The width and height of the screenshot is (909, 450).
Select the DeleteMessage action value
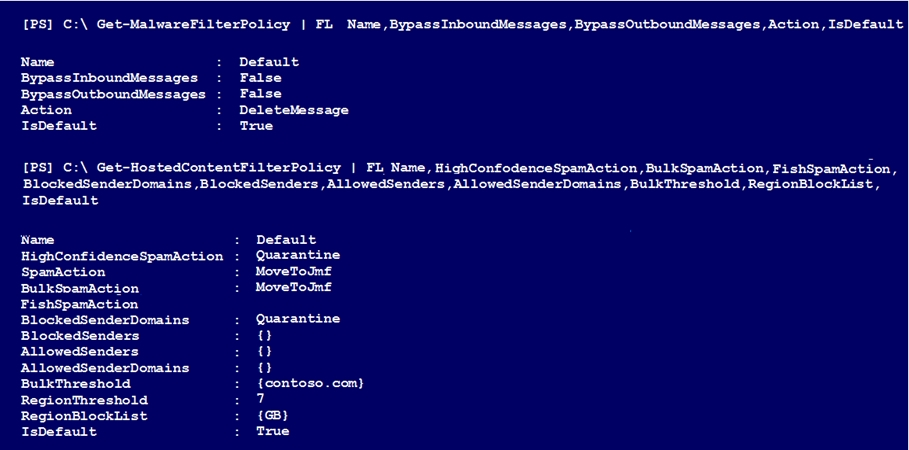294,110
